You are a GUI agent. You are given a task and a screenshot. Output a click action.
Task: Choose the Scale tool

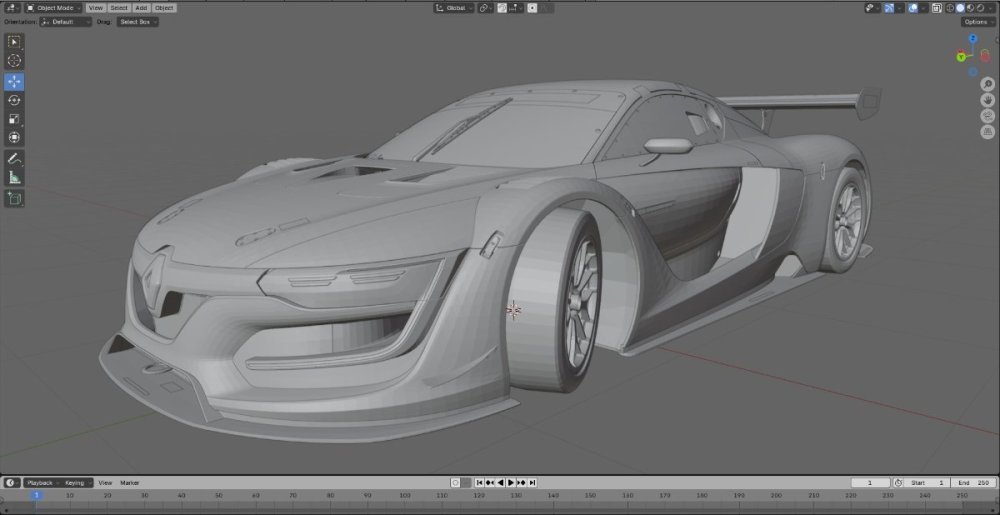pos(14,119)
